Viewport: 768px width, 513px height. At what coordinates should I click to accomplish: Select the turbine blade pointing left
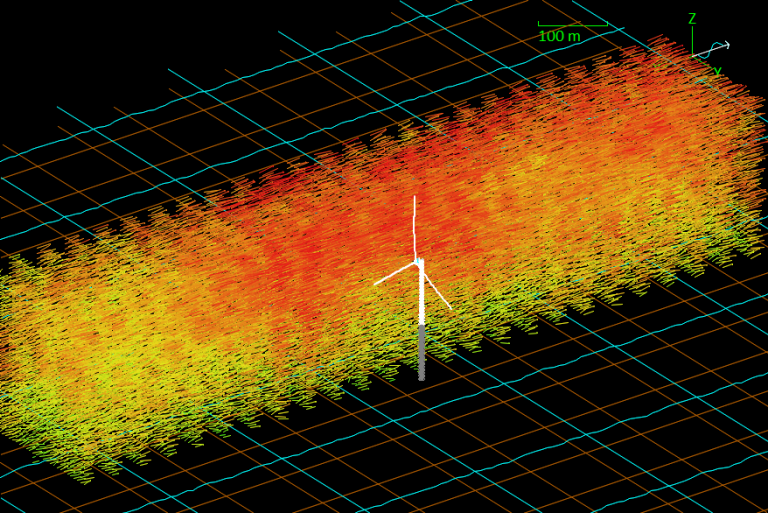[x=395, y=274]
